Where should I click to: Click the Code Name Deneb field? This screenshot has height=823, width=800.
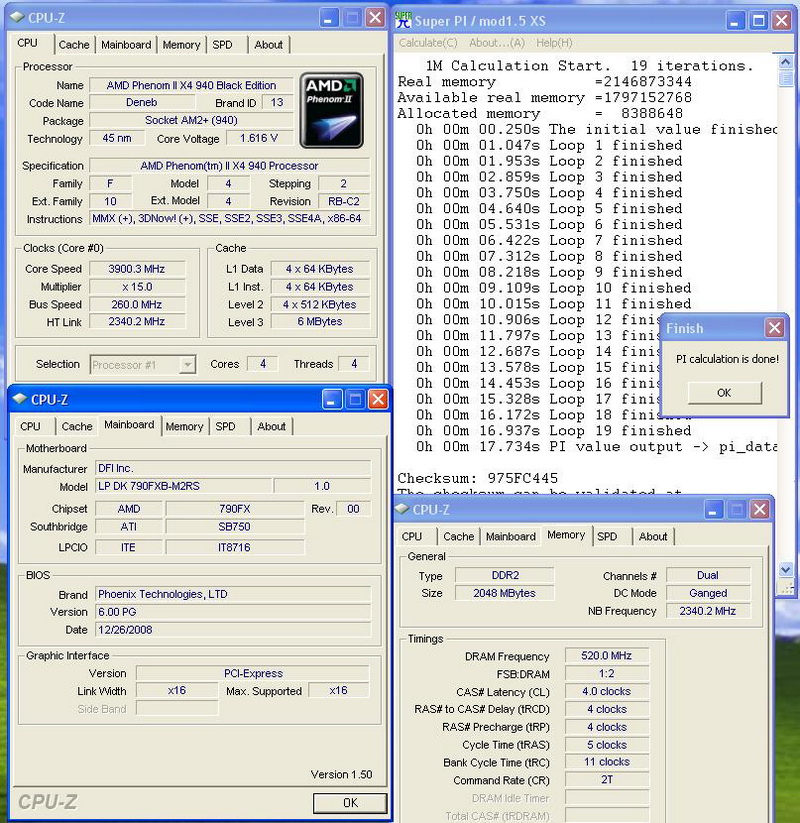[x=142, y=103]
